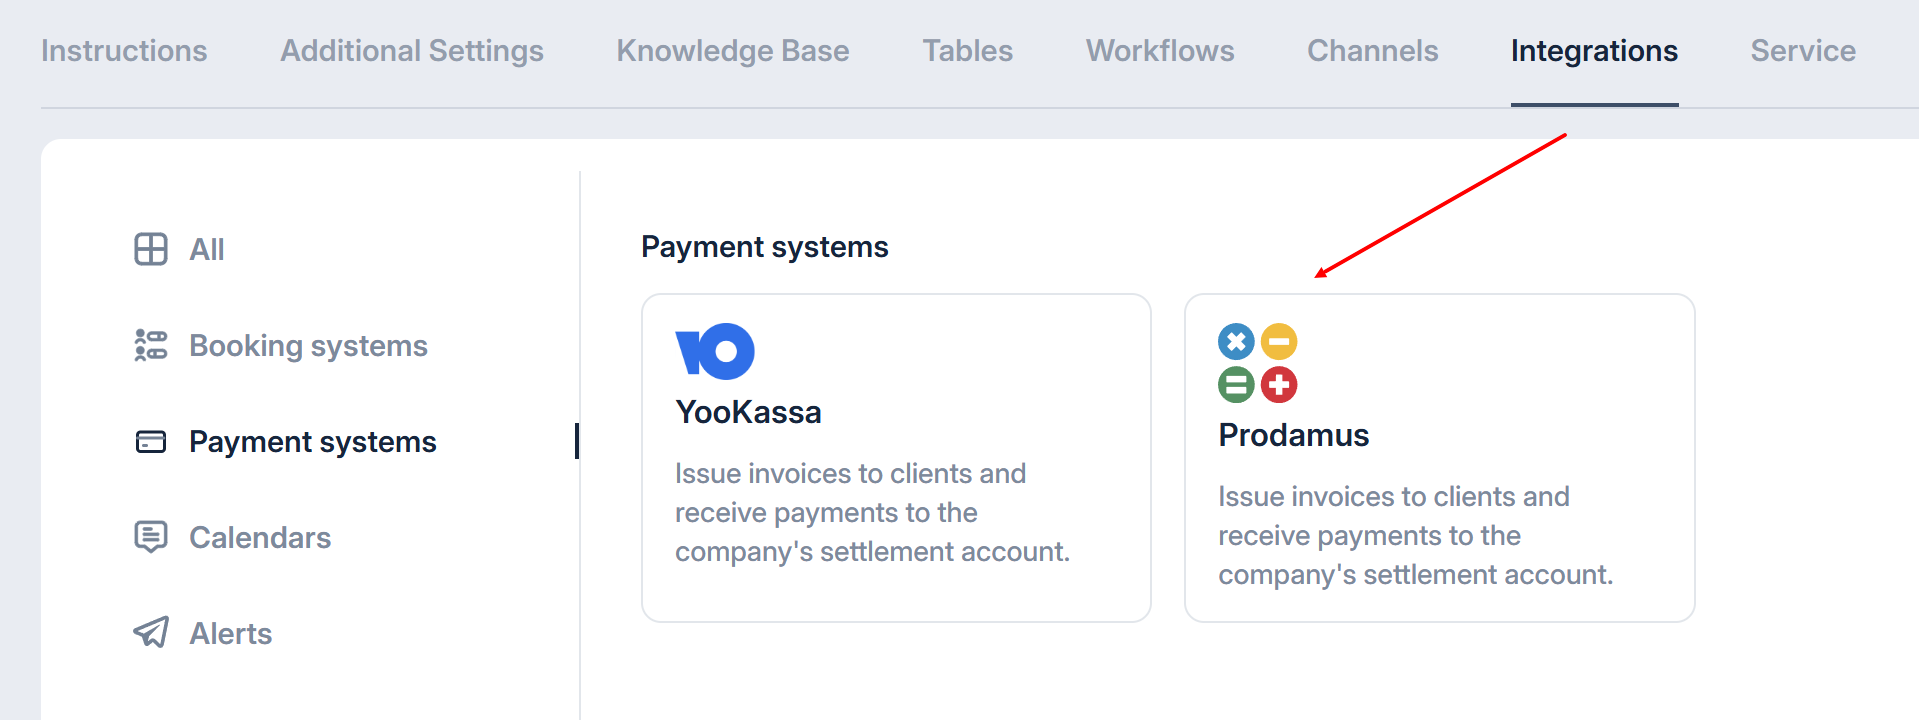Click the paper plane Alerts icon

tap(151, 632)
